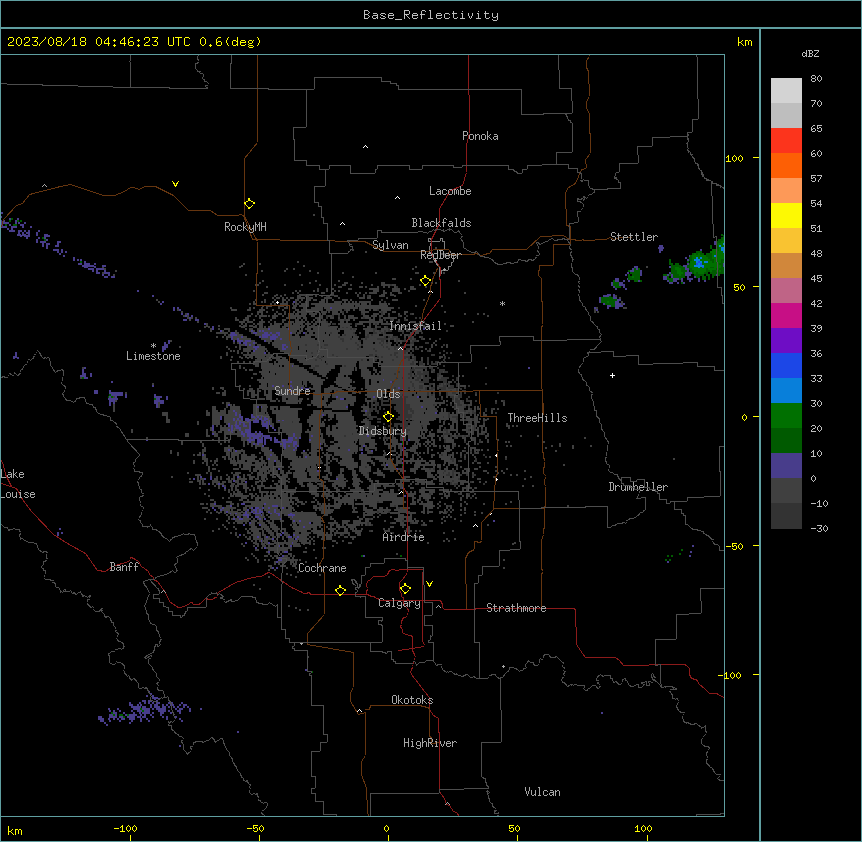Click the orange 57 dBZ legend swatch

[x=786, y=165]
